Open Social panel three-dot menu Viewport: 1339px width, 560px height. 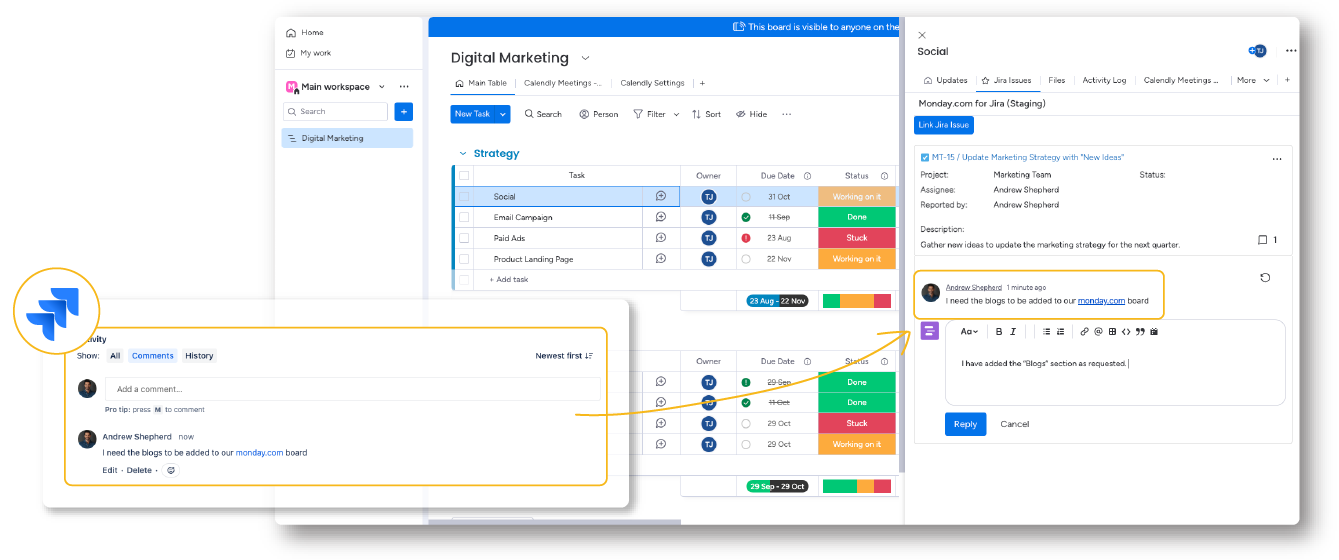(x=1291, y=51)
